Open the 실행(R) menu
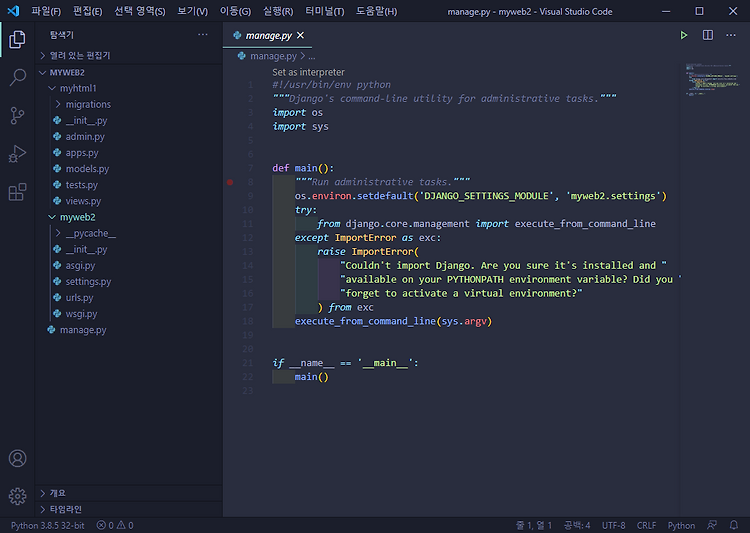Screen dimensions: 750x533 [x=278, y=11]
